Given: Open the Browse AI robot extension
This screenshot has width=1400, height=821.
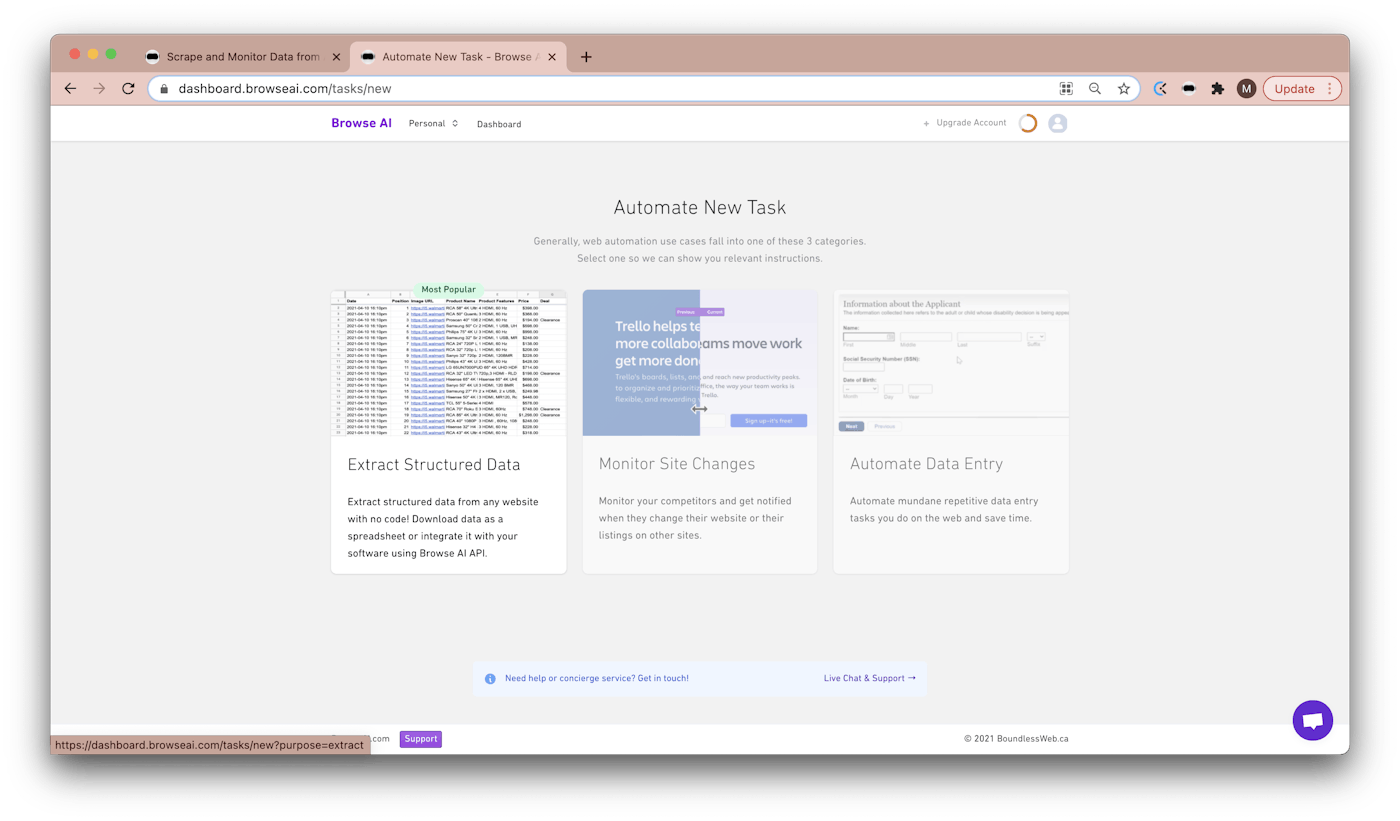Looking at the screenshot, I should click(x=1189, y=88).
